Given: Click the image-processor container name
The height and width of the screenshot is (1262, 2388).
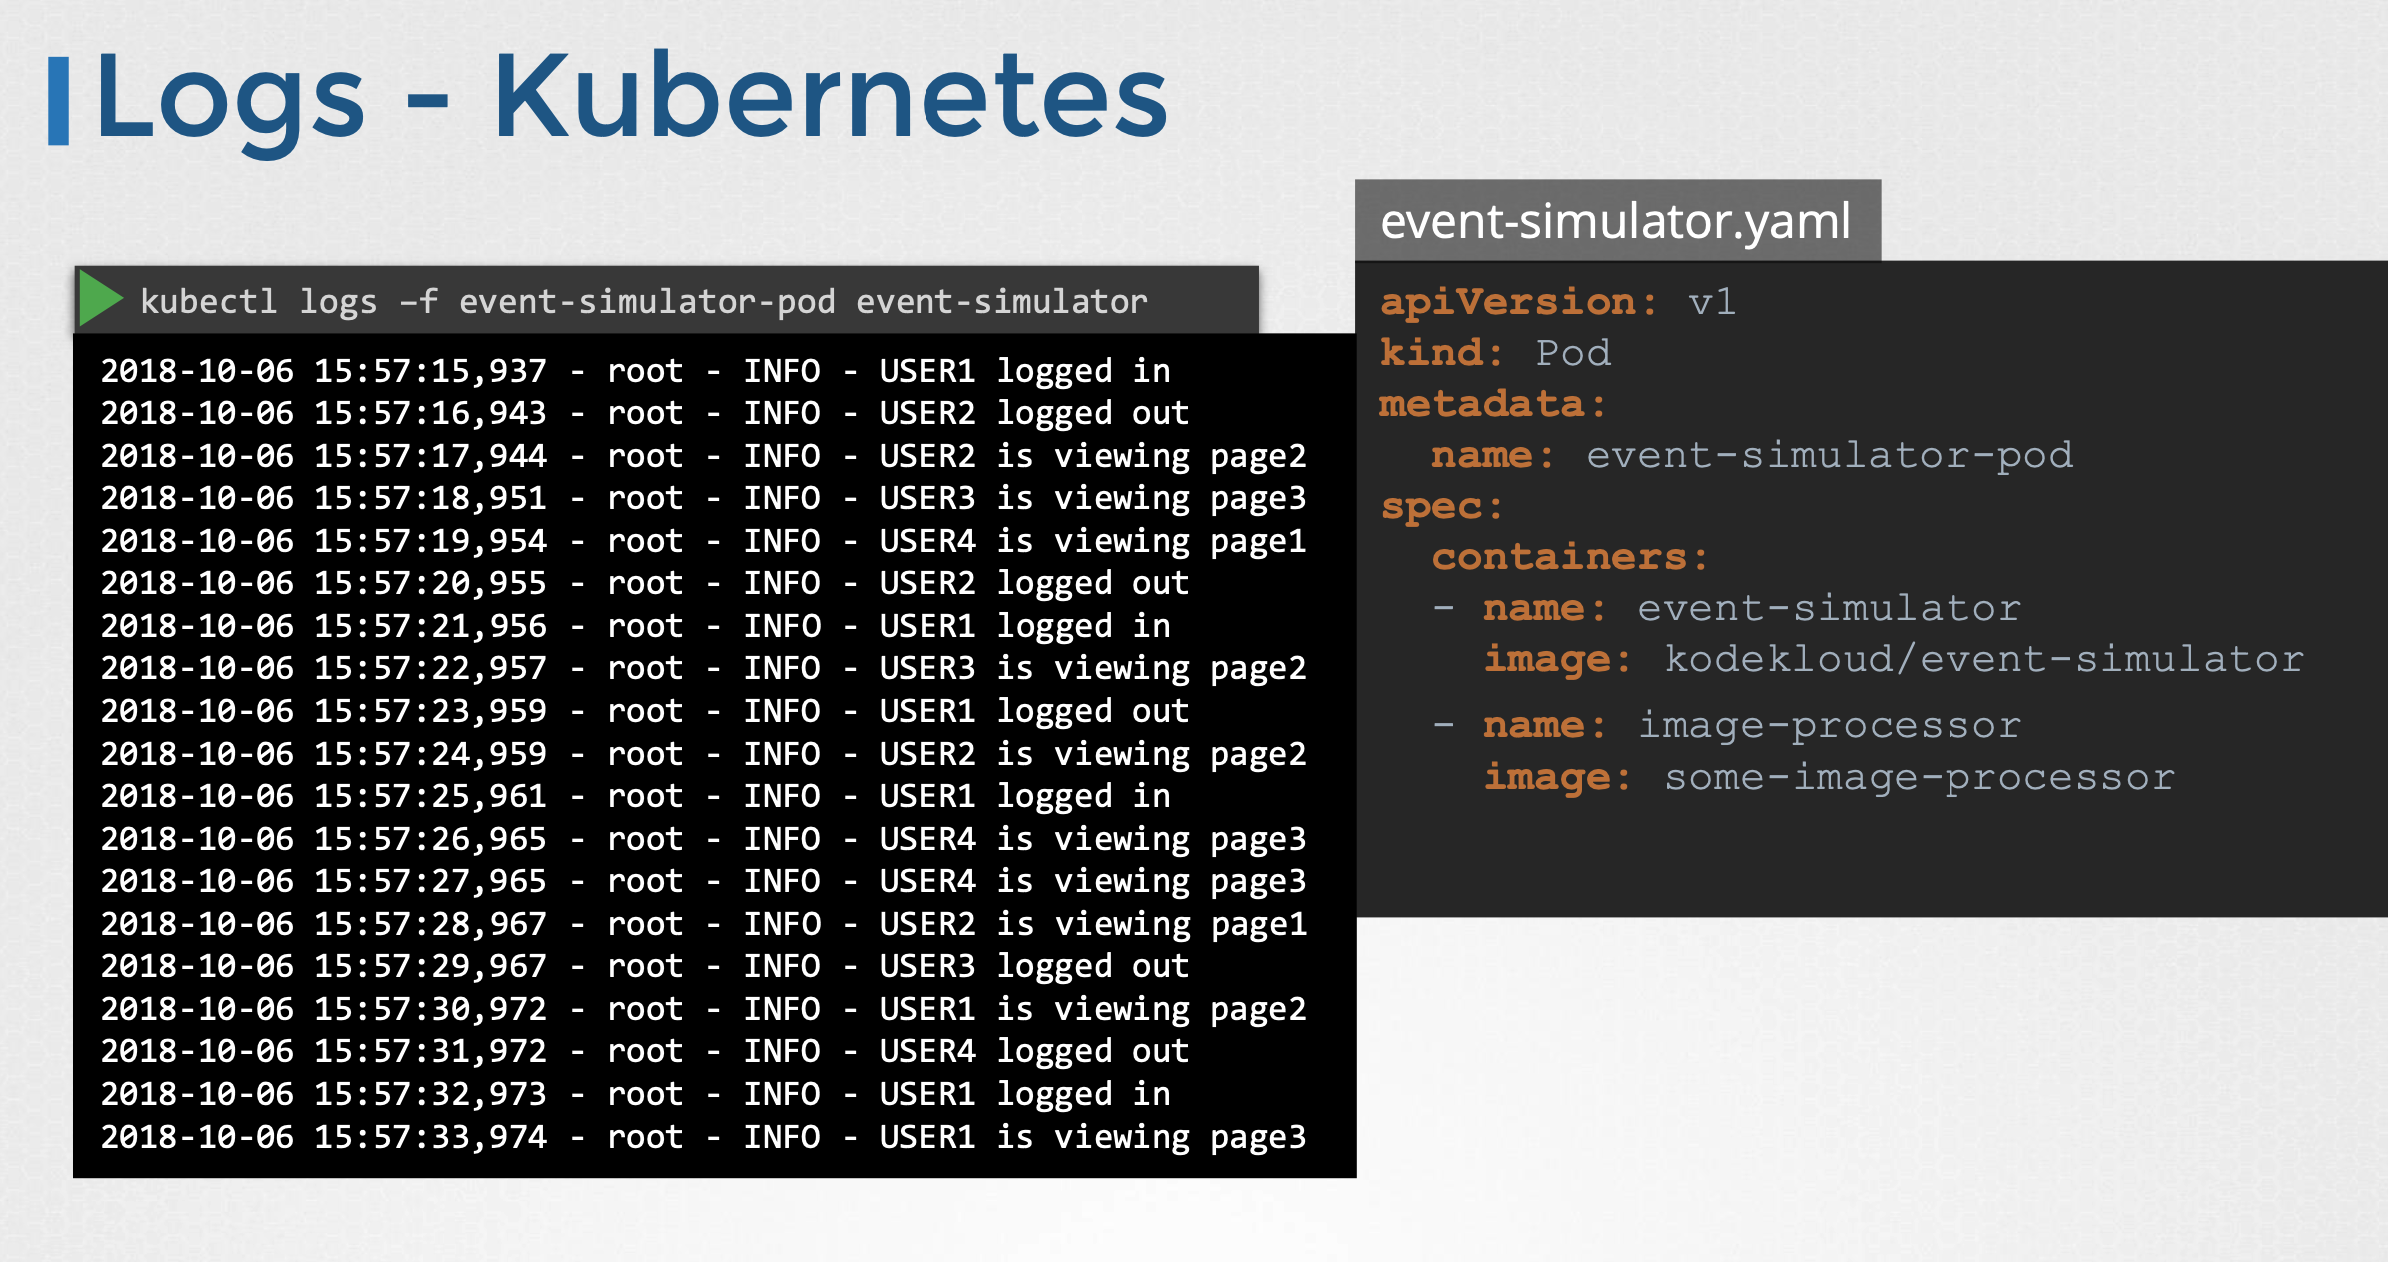Looking at the screenshot, I should [1828, 725].
